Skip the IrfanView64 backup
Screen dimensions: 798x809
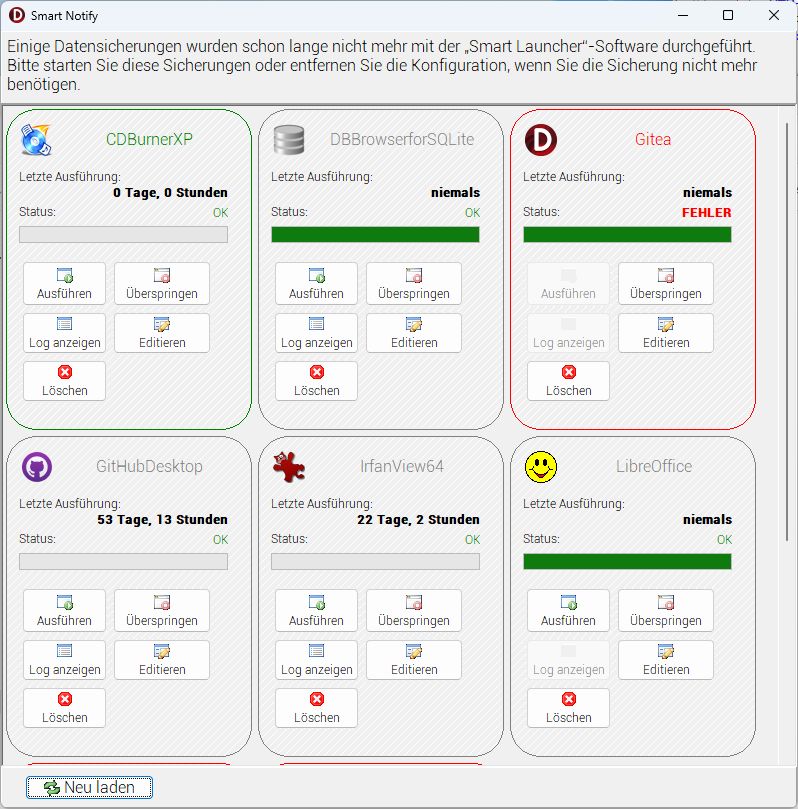pos(414,610)
